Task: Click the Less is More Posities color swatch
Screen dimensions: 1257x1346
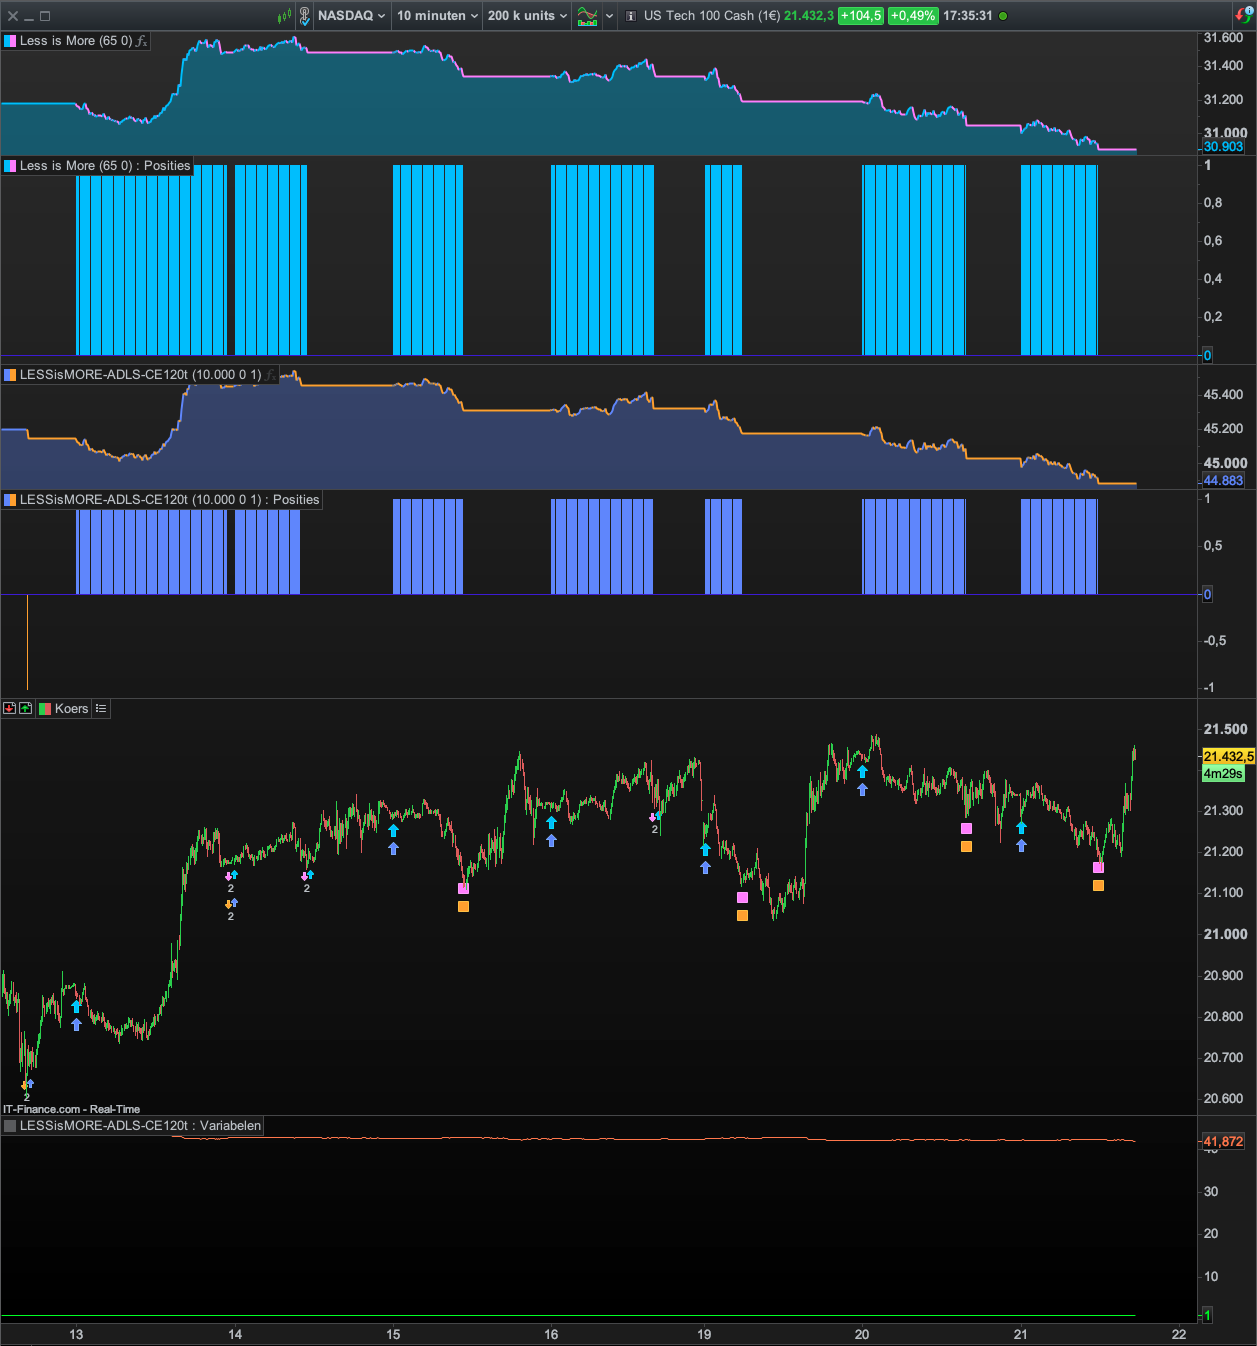Action: [10, 166]
